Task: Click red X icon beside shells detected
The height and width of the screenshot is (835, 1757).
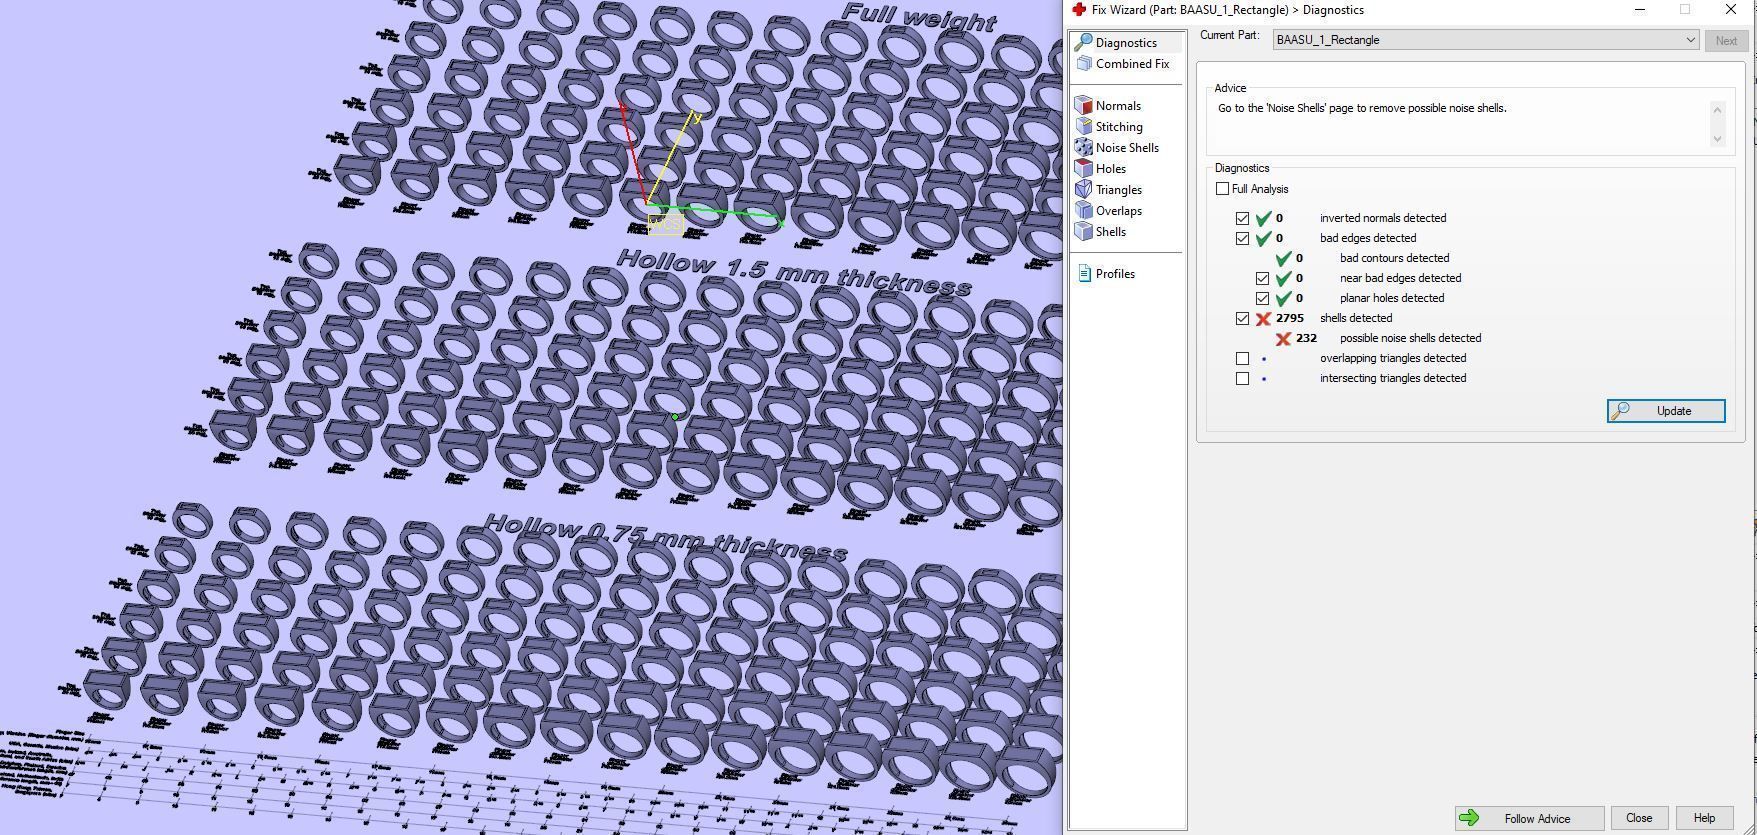Action: [x=1263, y=318]
